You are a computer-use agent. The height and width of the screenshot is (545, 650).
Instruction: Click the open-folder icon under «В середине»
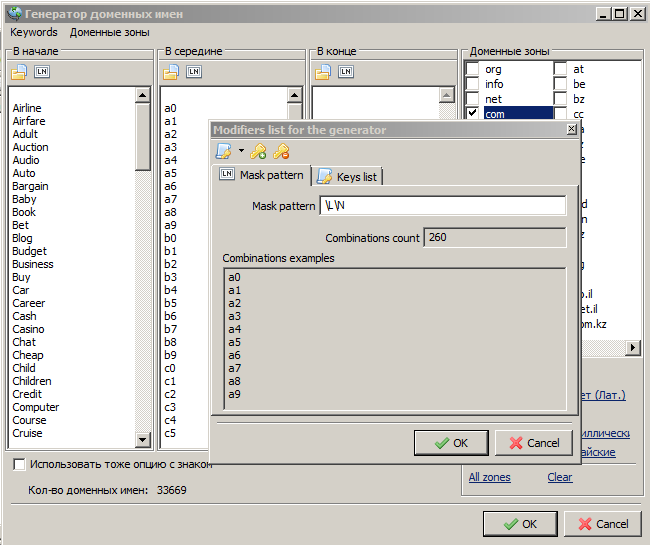tap(171, 72)
